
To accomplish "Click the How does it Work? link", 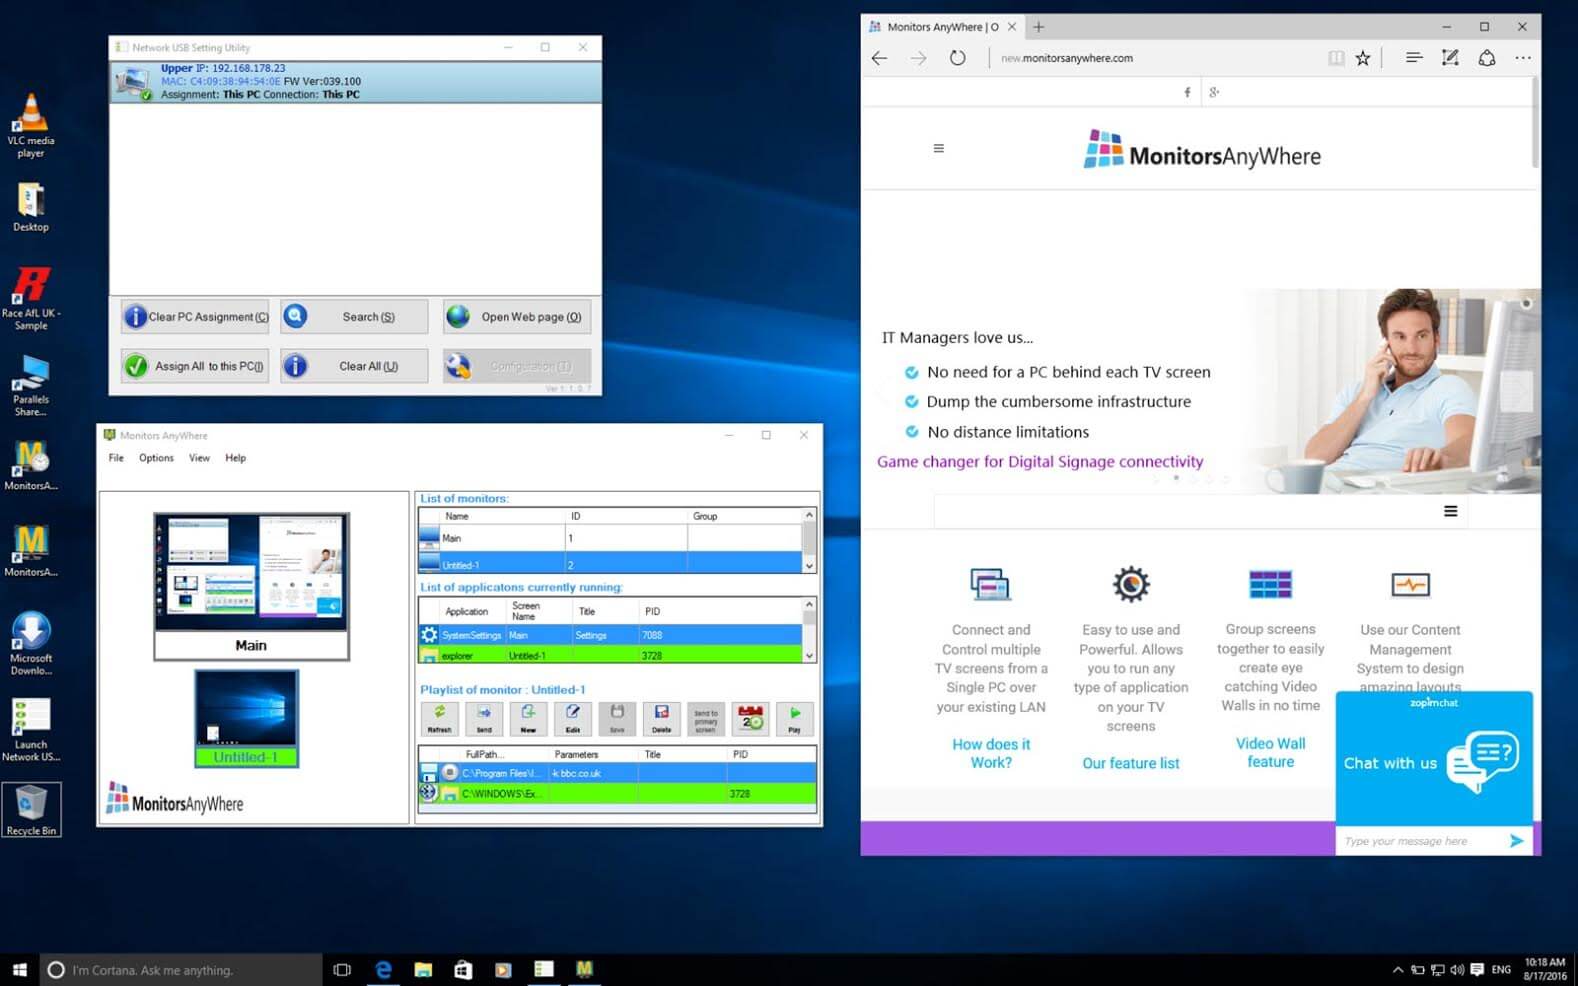I will pos(991,753).
